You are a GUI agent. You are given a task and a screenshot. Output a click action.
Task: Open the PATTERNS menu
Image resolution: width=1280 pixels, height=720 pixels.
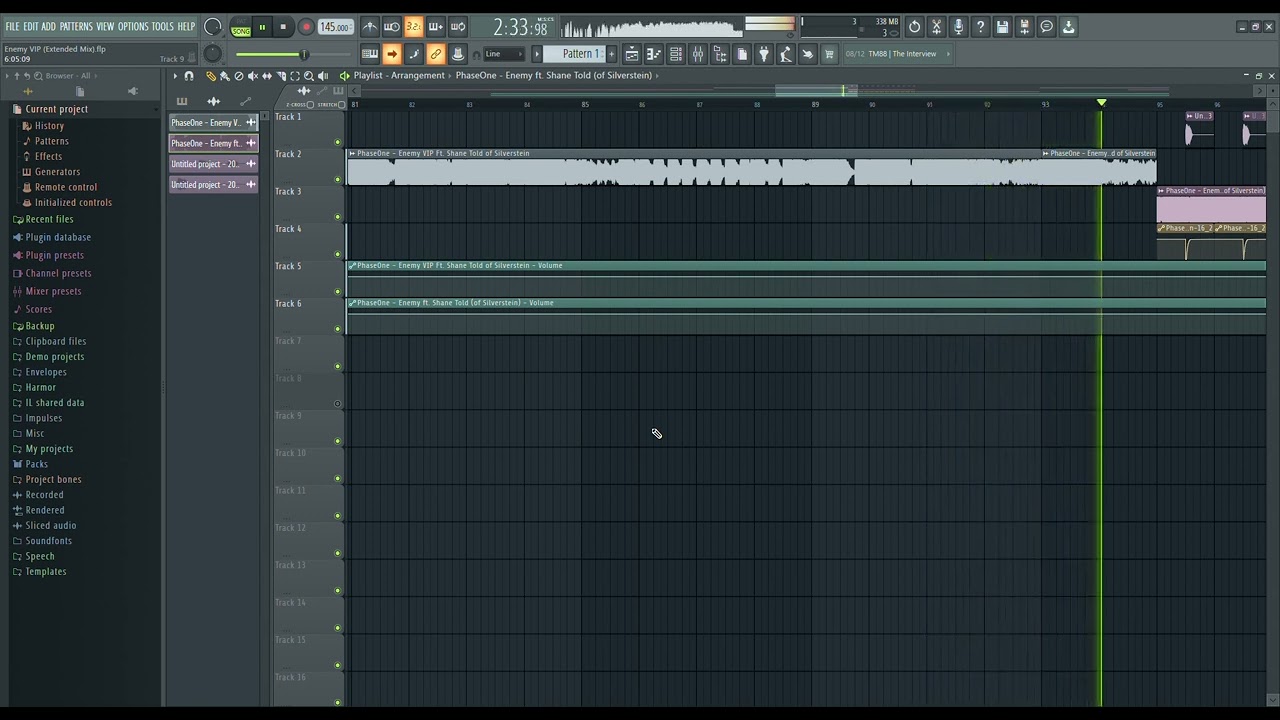[x=76, y=27]
